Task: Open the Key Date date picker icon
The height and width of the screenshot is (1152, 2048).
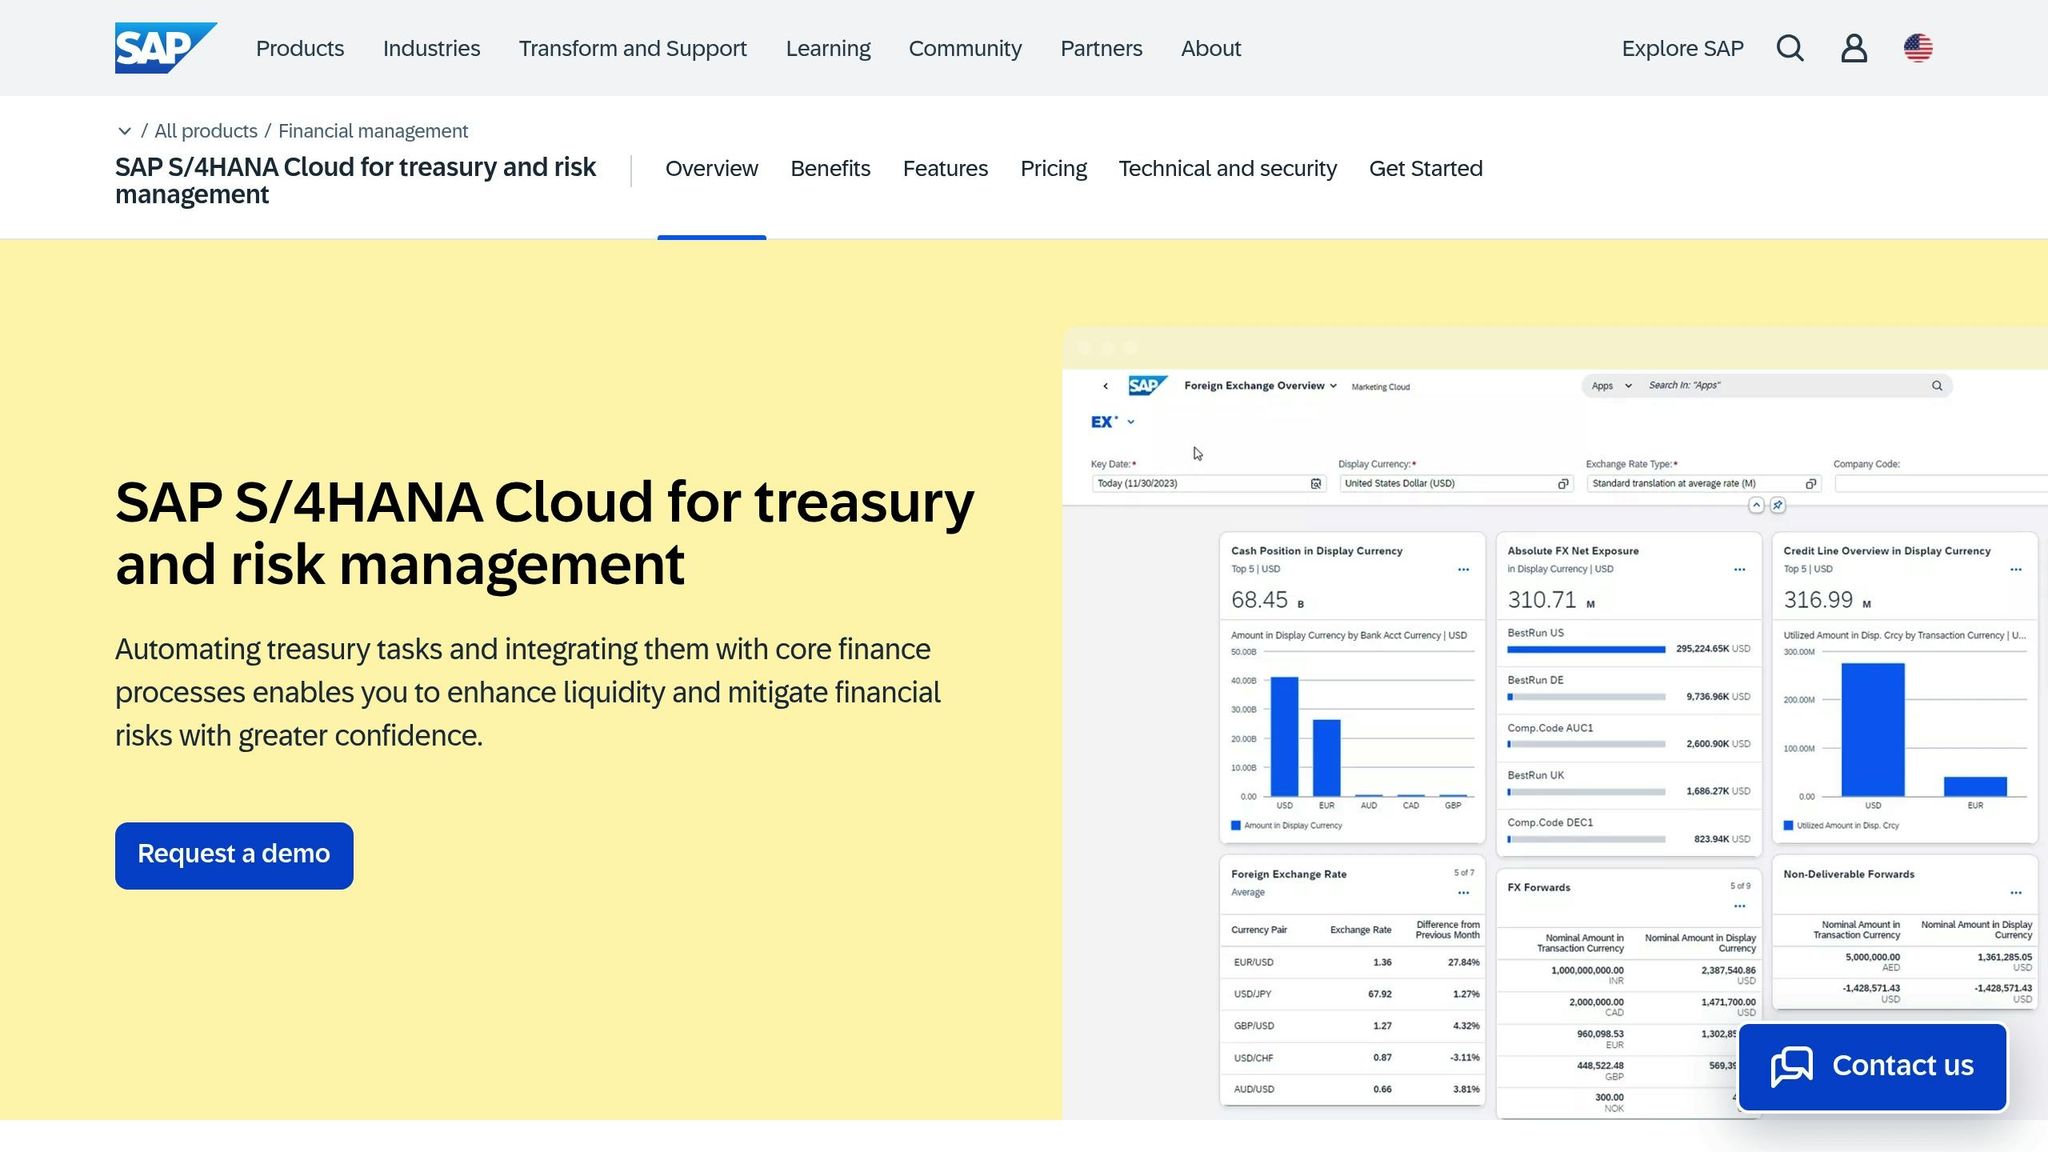Action: [1315, 483]
